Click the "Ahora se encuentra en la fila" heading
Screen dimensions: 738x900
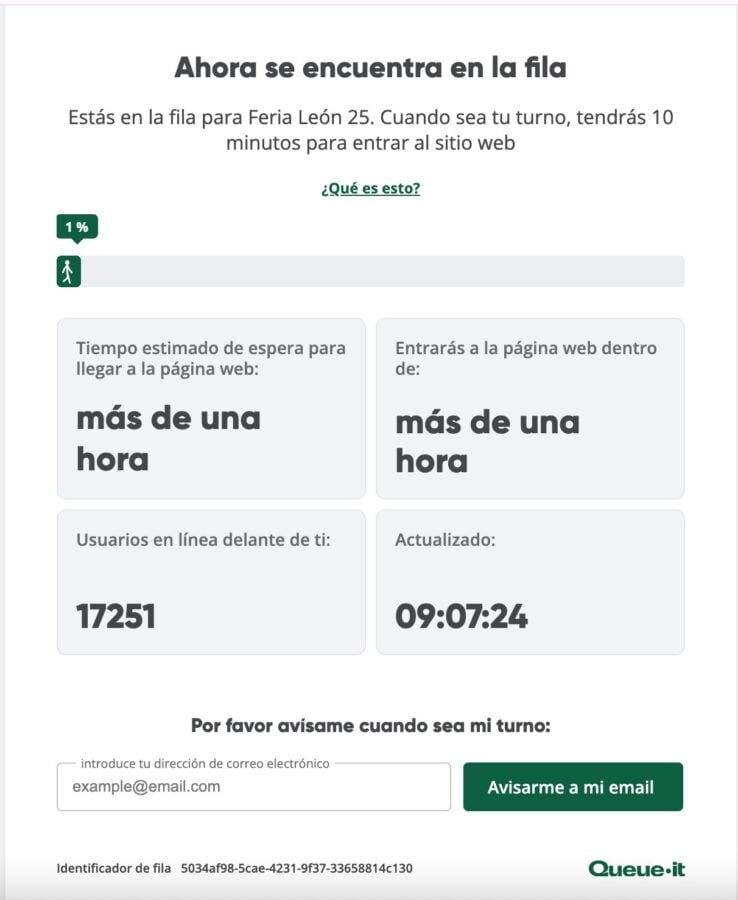point(370,67)
